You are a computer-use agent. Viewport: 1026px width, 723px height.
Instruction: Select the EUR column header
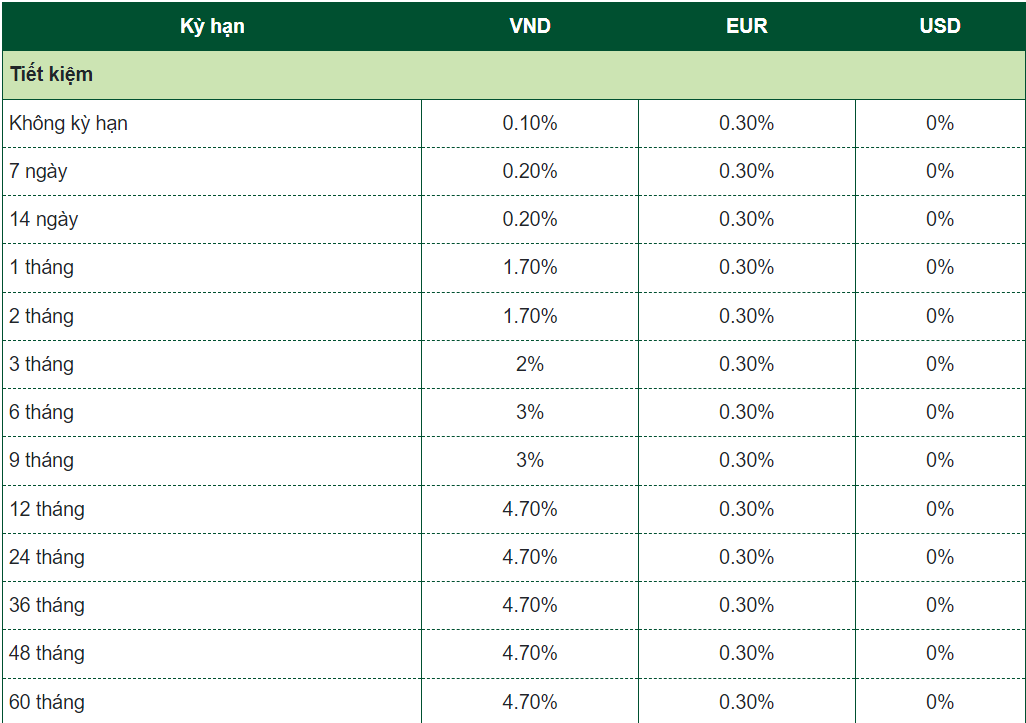[x=746, y=27]
